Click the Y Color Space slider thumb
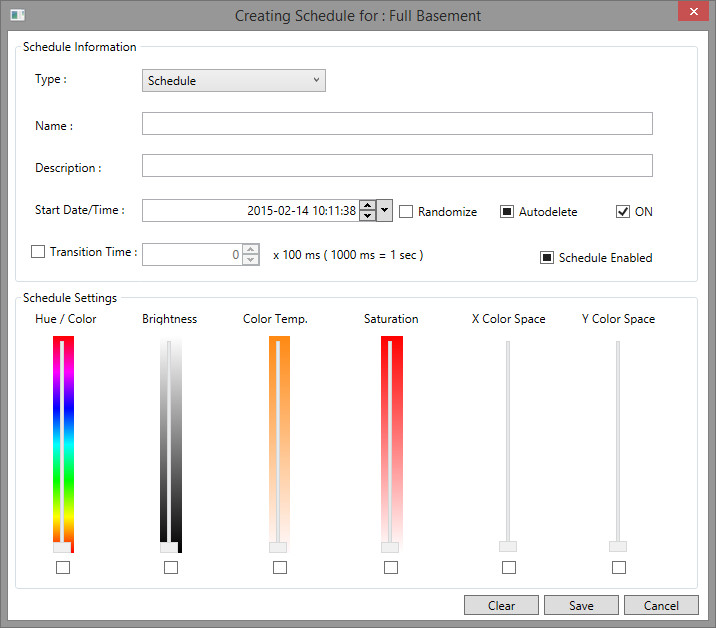Viewport: 716px width, 628px height. (x=618, y=547)
